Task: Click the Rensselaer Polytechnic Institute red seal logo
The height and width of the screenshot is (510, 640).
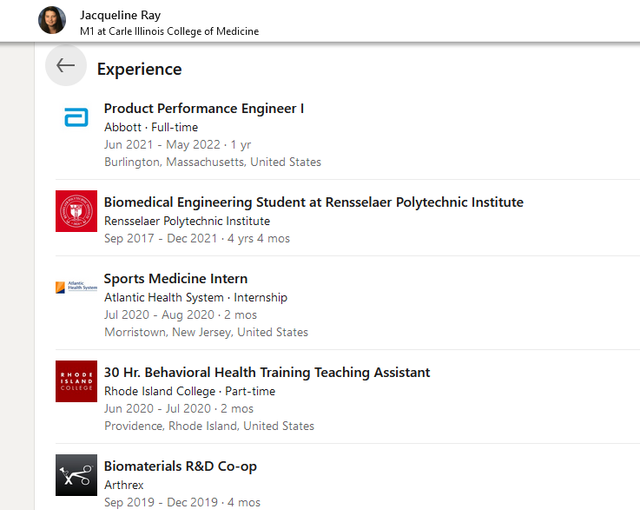Action: 76,211
